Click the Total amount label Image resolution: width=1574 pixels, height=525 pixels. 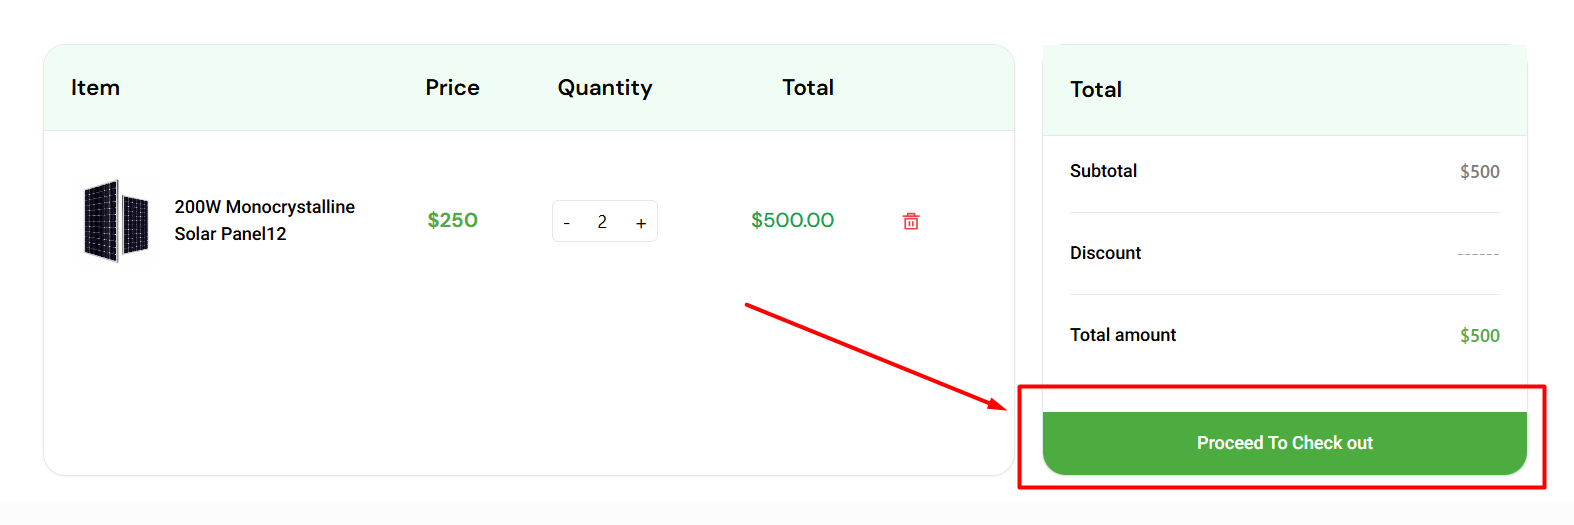[x=1123, y=335]
